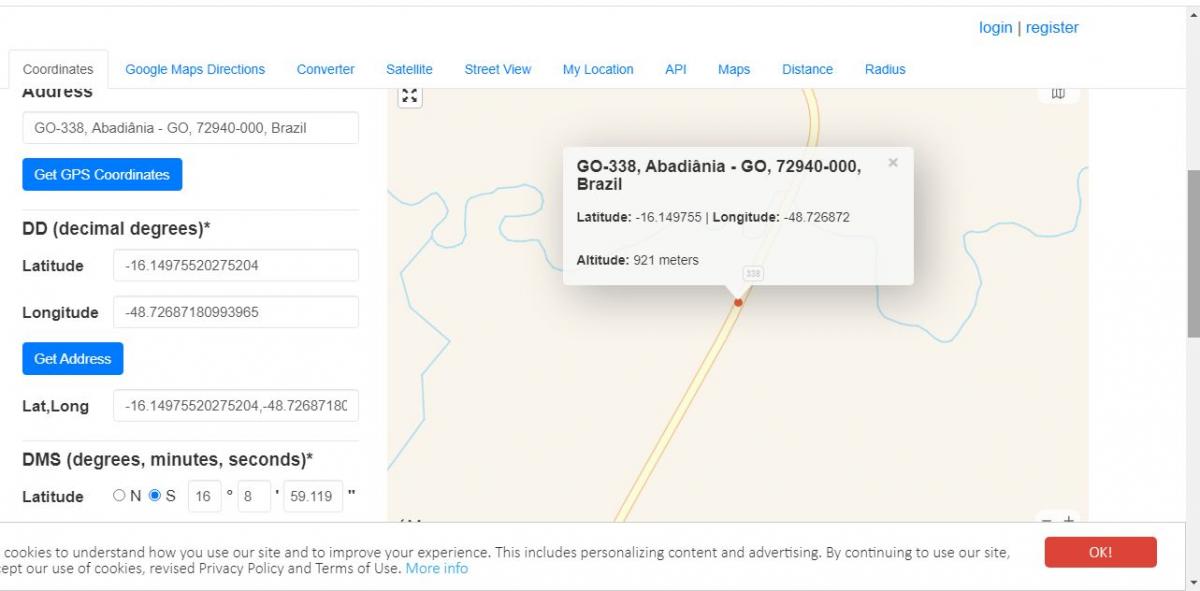Click the red location marker on map

point(738,302)
